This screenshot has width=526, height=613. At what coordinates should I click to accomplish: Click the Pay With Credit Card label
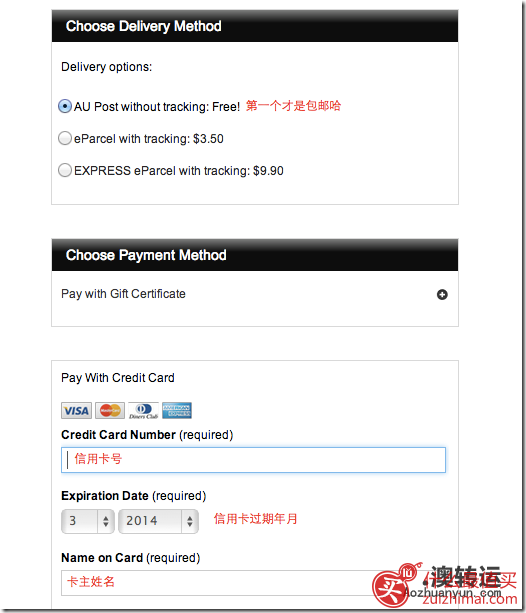coord(118,378)
